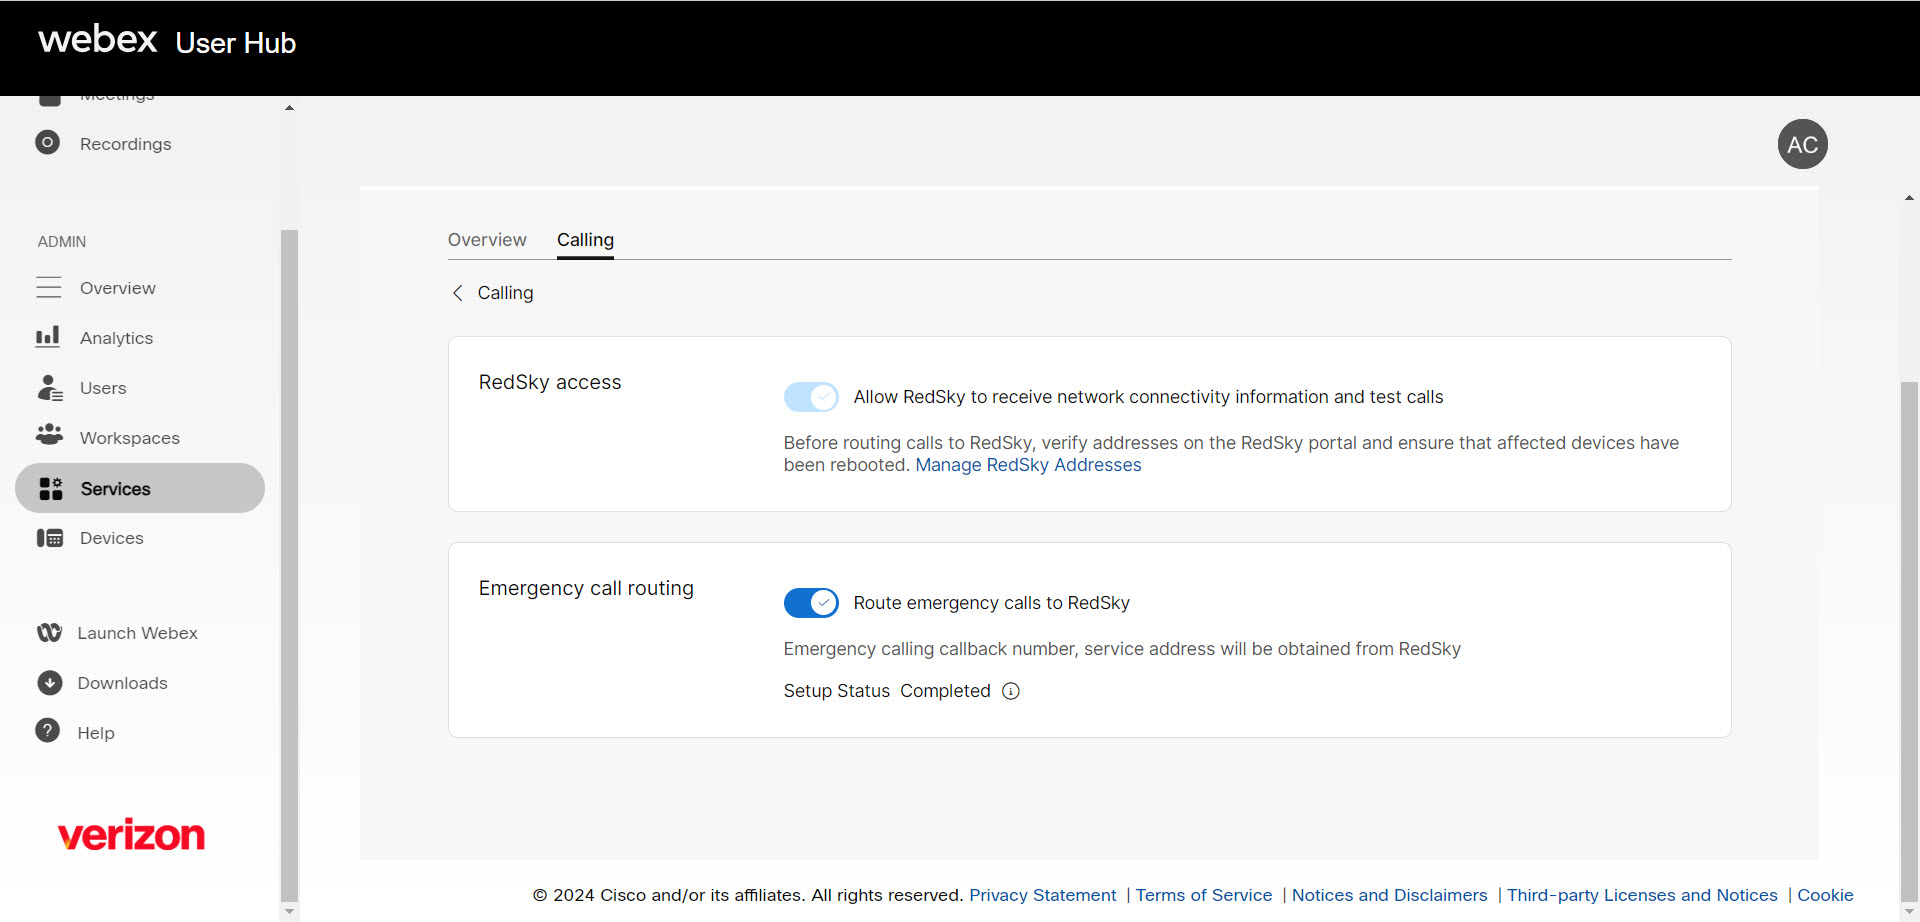Open Users in the sidebar
The width and height of the screenshot is (1920, 922).
coord(103,388)
